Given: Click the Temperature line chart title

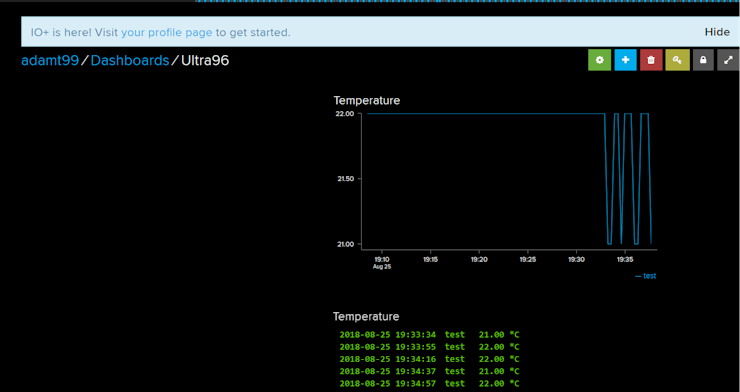Looking at the screenshot, I should (367, 100).
